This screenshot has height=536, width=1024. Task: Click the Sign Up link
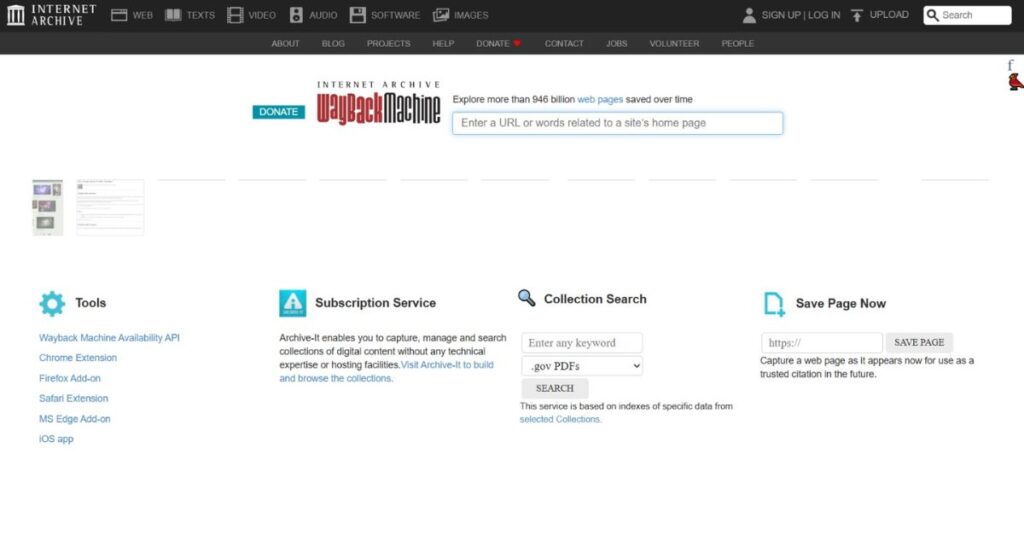click(x=781, y=15)
